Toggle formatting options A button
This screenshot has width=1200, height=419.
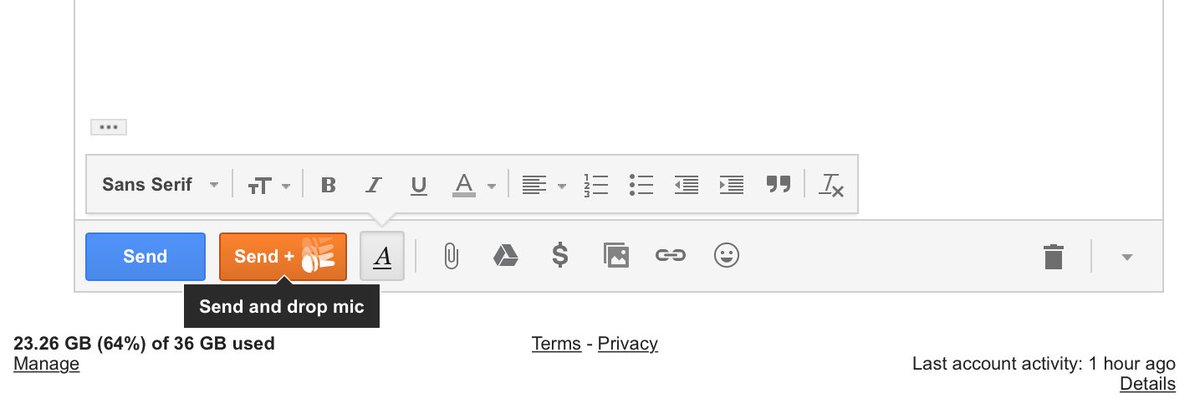(x=382, y=257)
